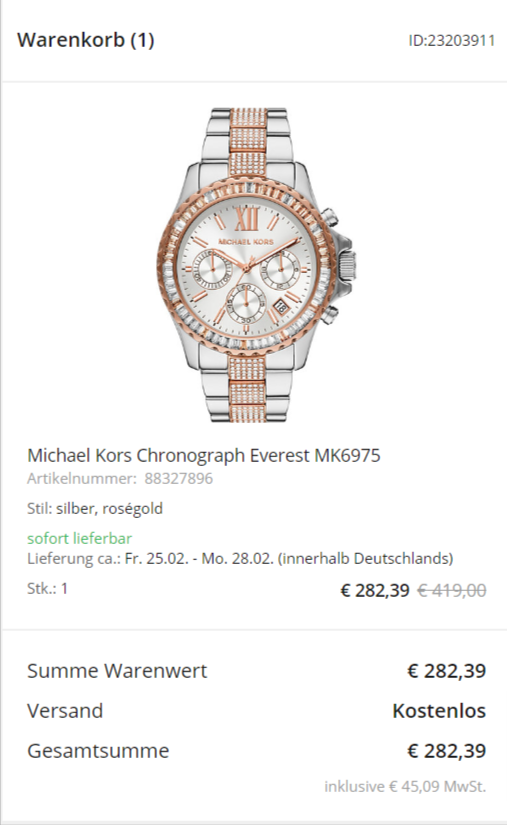The width and height of the screenshot is (507, 825).
Task: Click the Summe Warenwert label
Action: click(x=117, y=671)
